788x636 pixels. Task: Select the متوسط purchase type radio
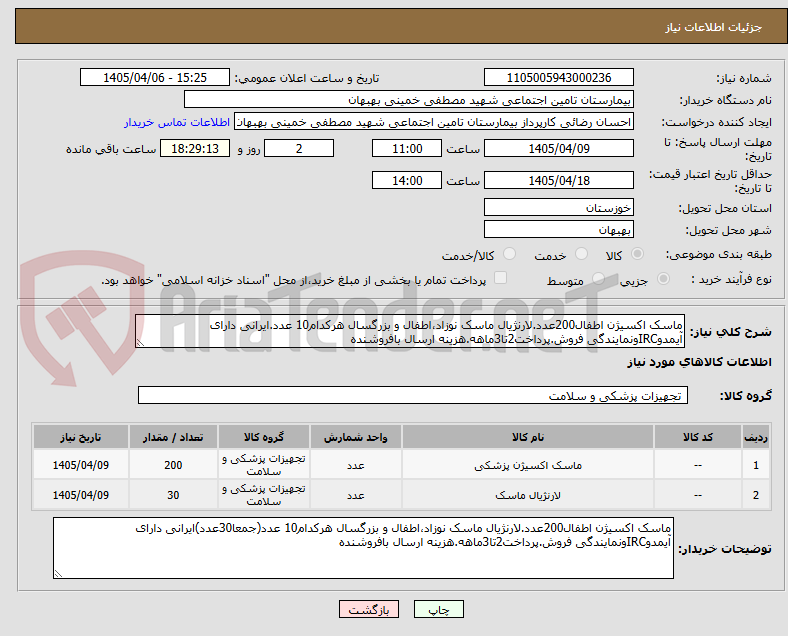[598, 279]
